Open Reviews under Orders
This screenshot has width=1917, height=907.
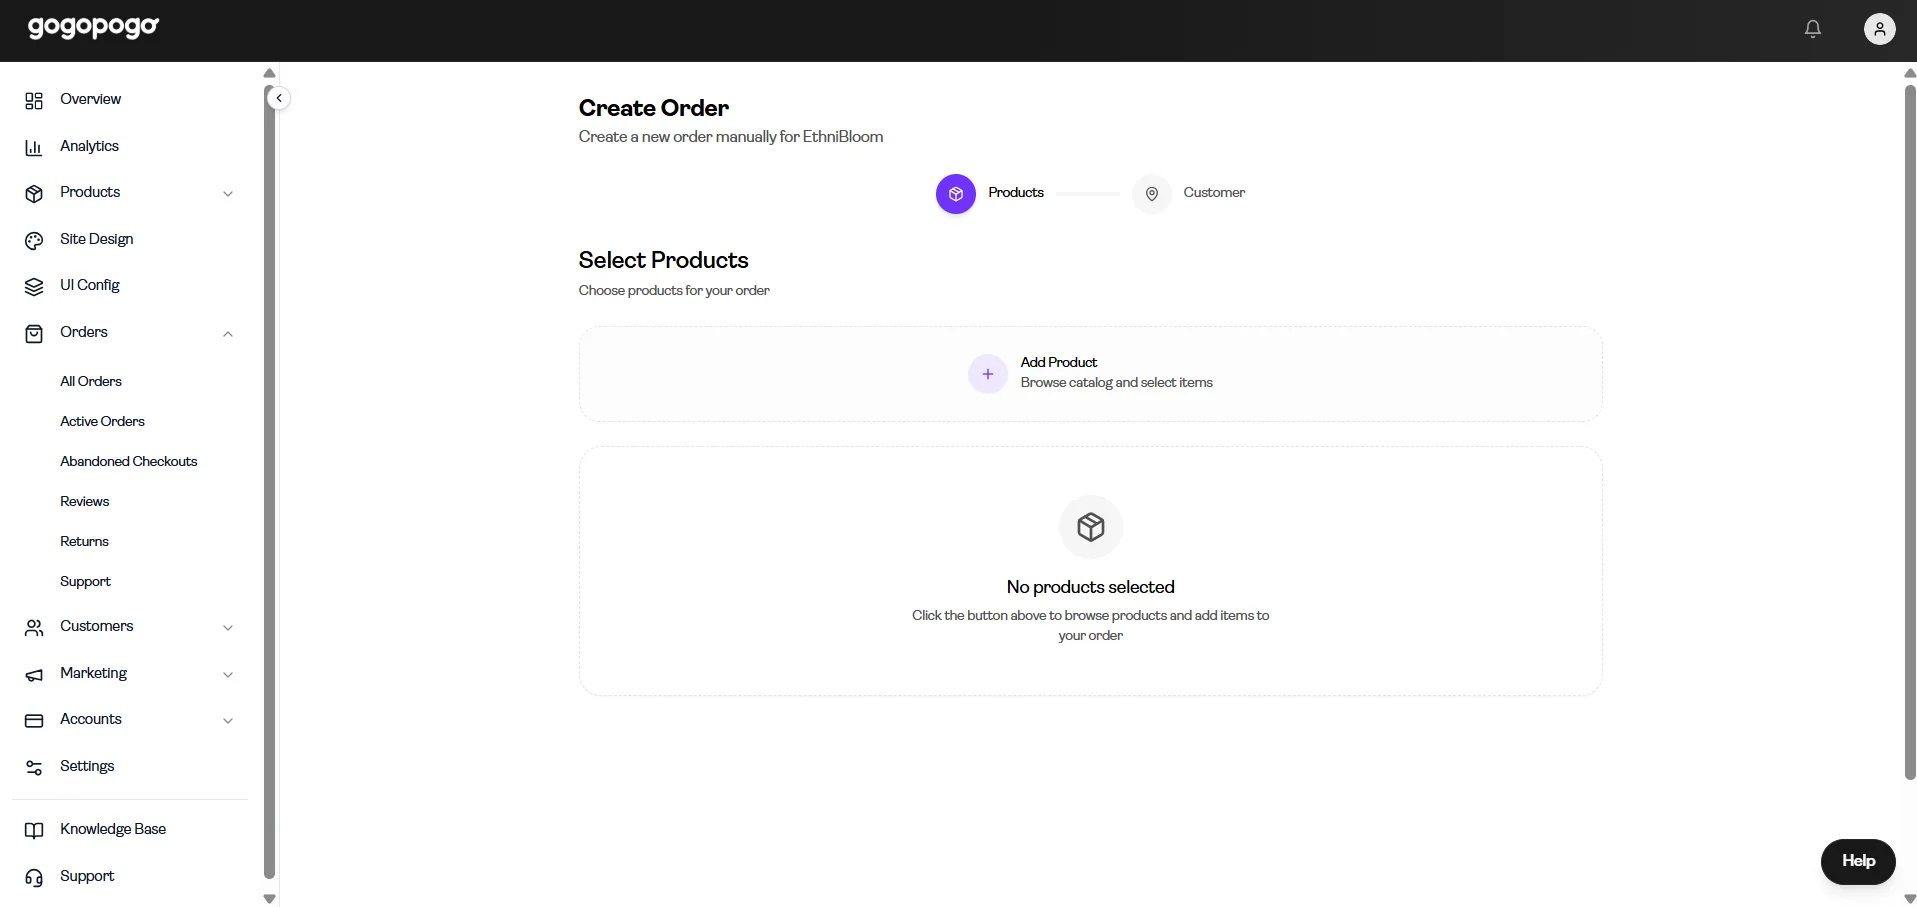(x=85, y=501)
